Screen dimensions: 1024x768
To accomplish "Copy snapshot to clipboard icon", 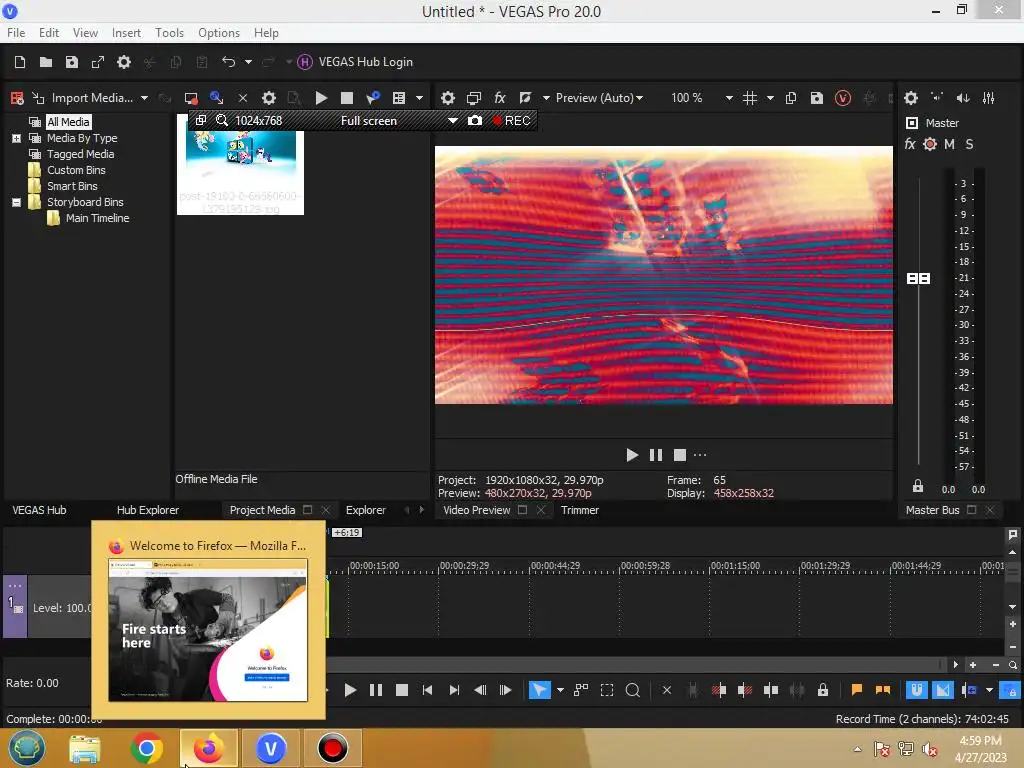I will [x=791, y=98].
